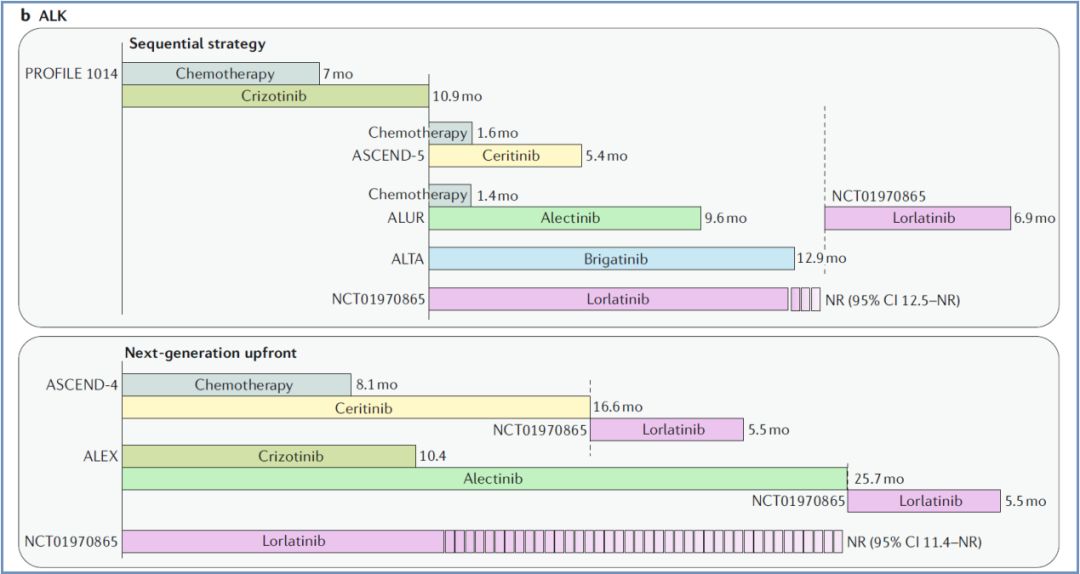Viewport: 1080px width, 574px height.
Task: Click the '9.6 mo' value
Action: click(x=725, y=219)
